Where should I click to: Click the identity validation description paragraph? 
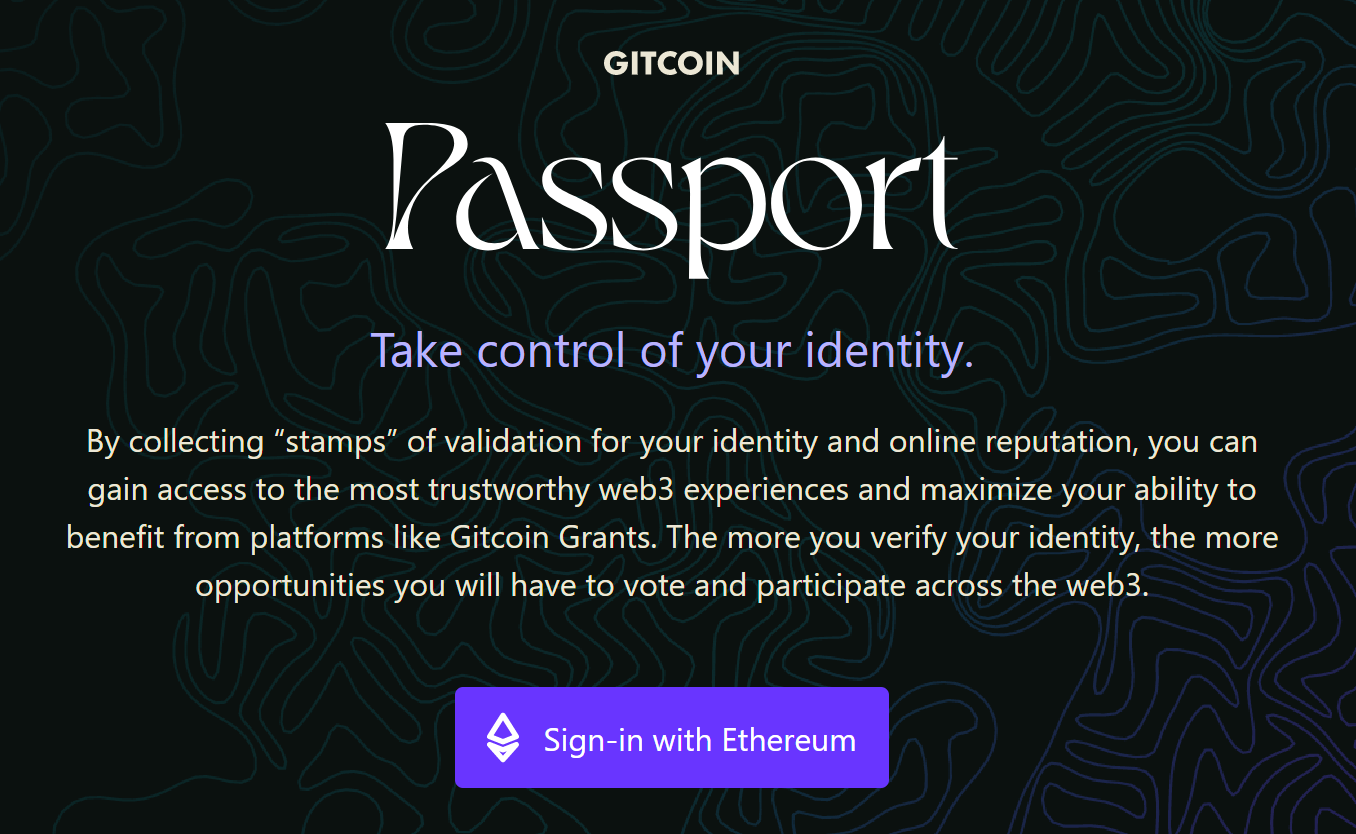tap(672, 513)
